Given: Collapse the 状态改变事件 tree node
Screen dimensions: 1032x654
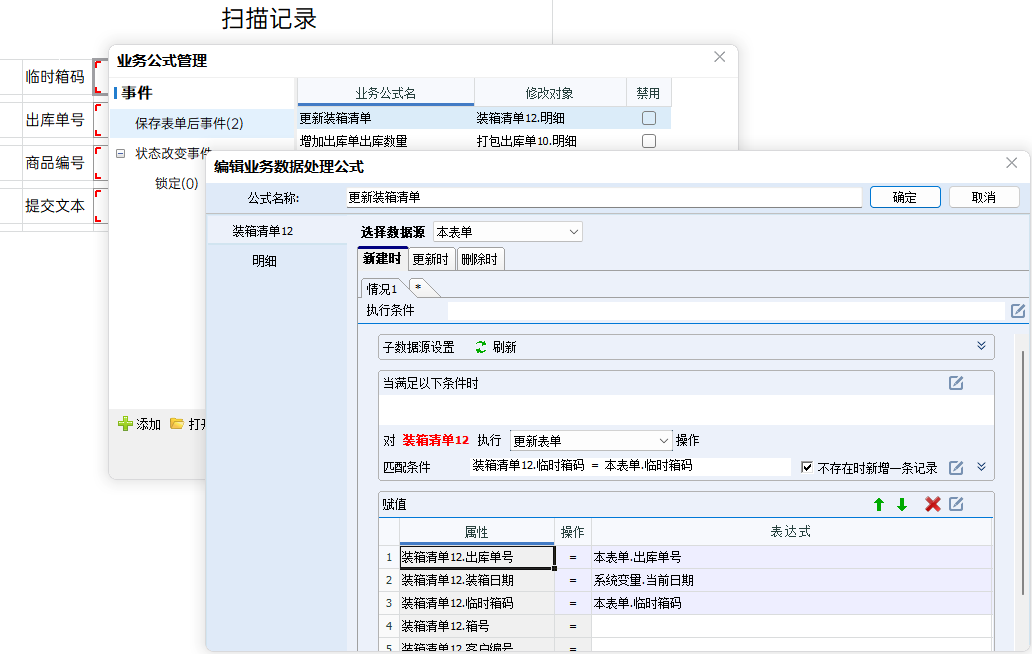Looking at the screenshot, I should (x=121, y=154).
